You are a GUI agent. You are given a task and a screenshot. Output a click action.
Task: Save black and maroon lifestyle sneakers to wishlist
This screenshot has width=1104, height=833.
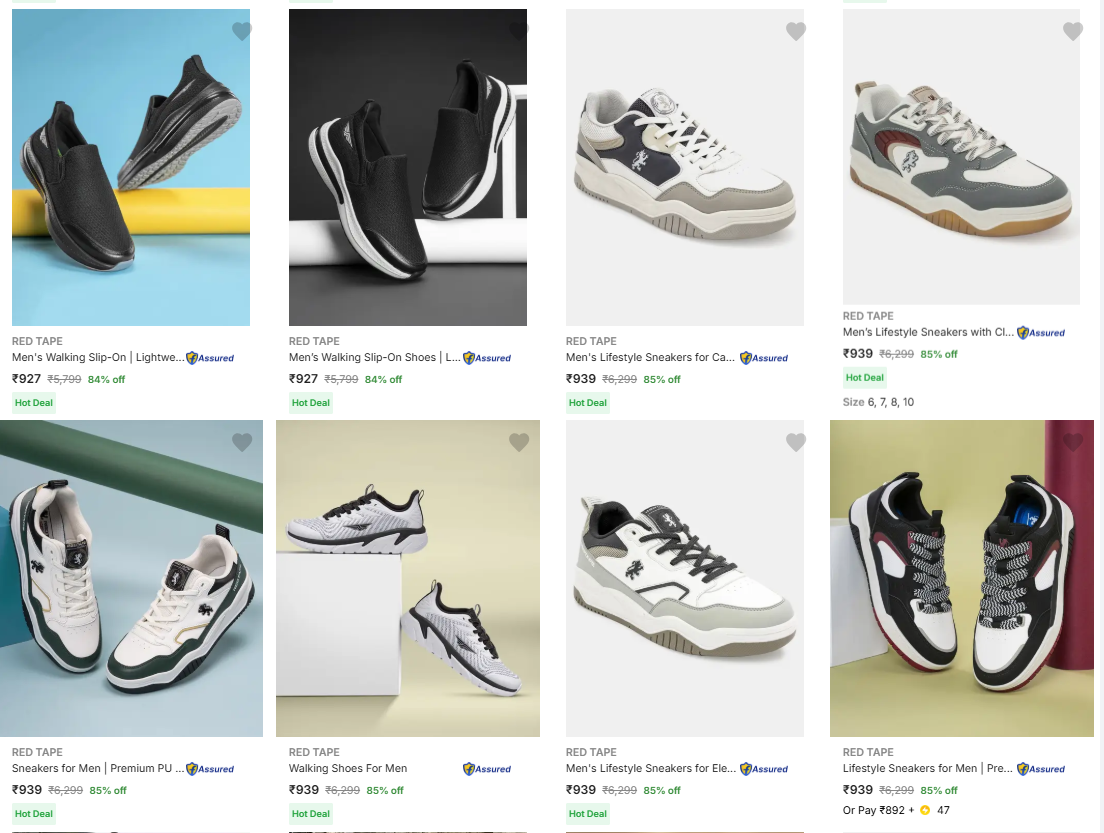(1073, 442)
